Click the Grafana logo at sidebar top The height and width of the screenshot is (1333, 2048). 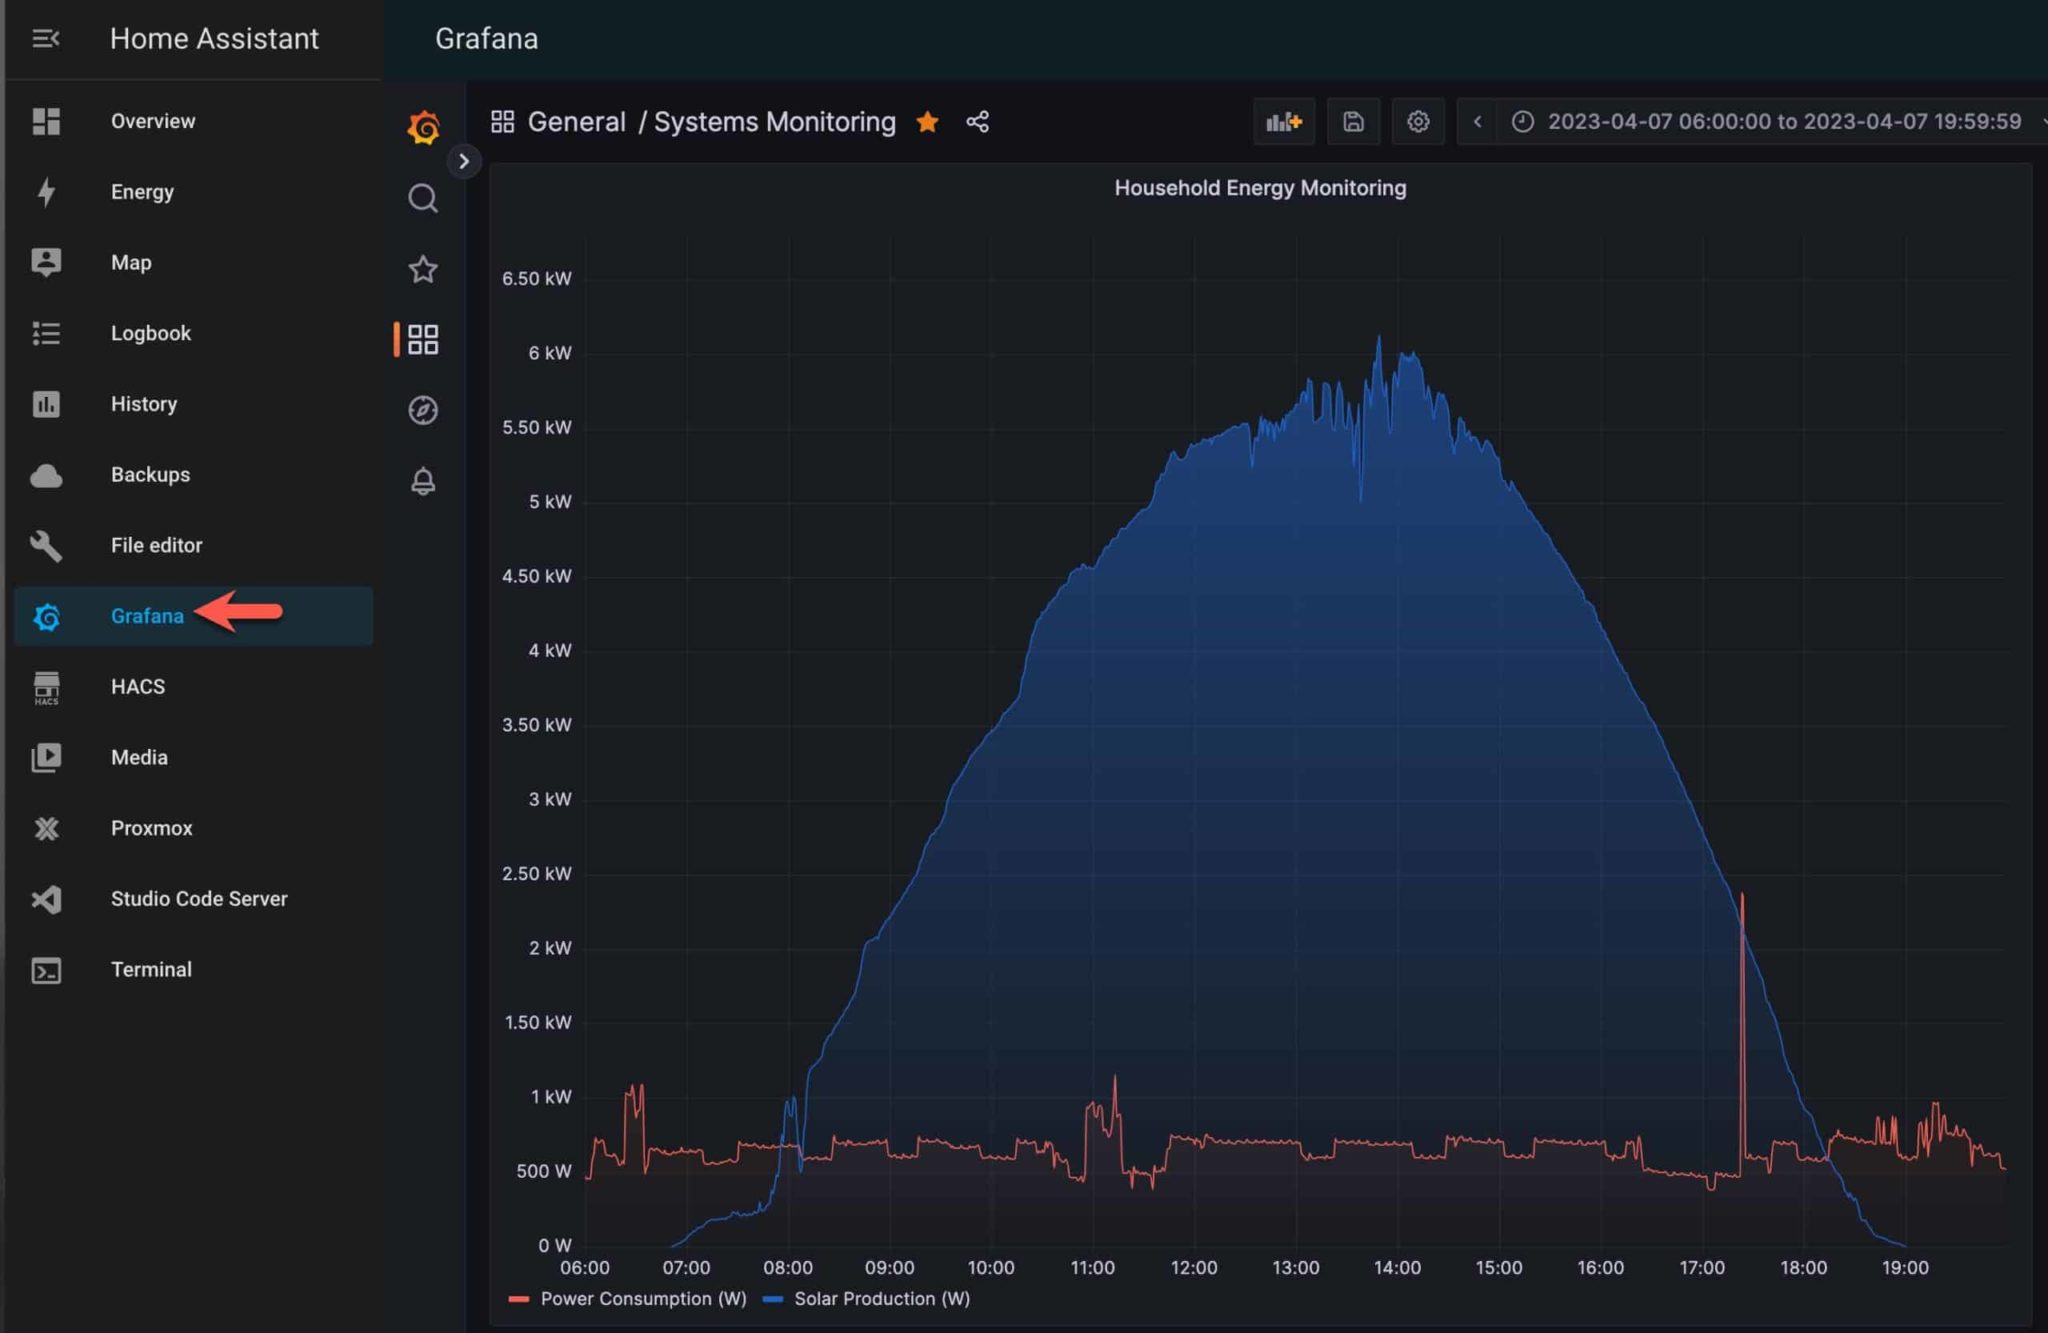(422, 125)
